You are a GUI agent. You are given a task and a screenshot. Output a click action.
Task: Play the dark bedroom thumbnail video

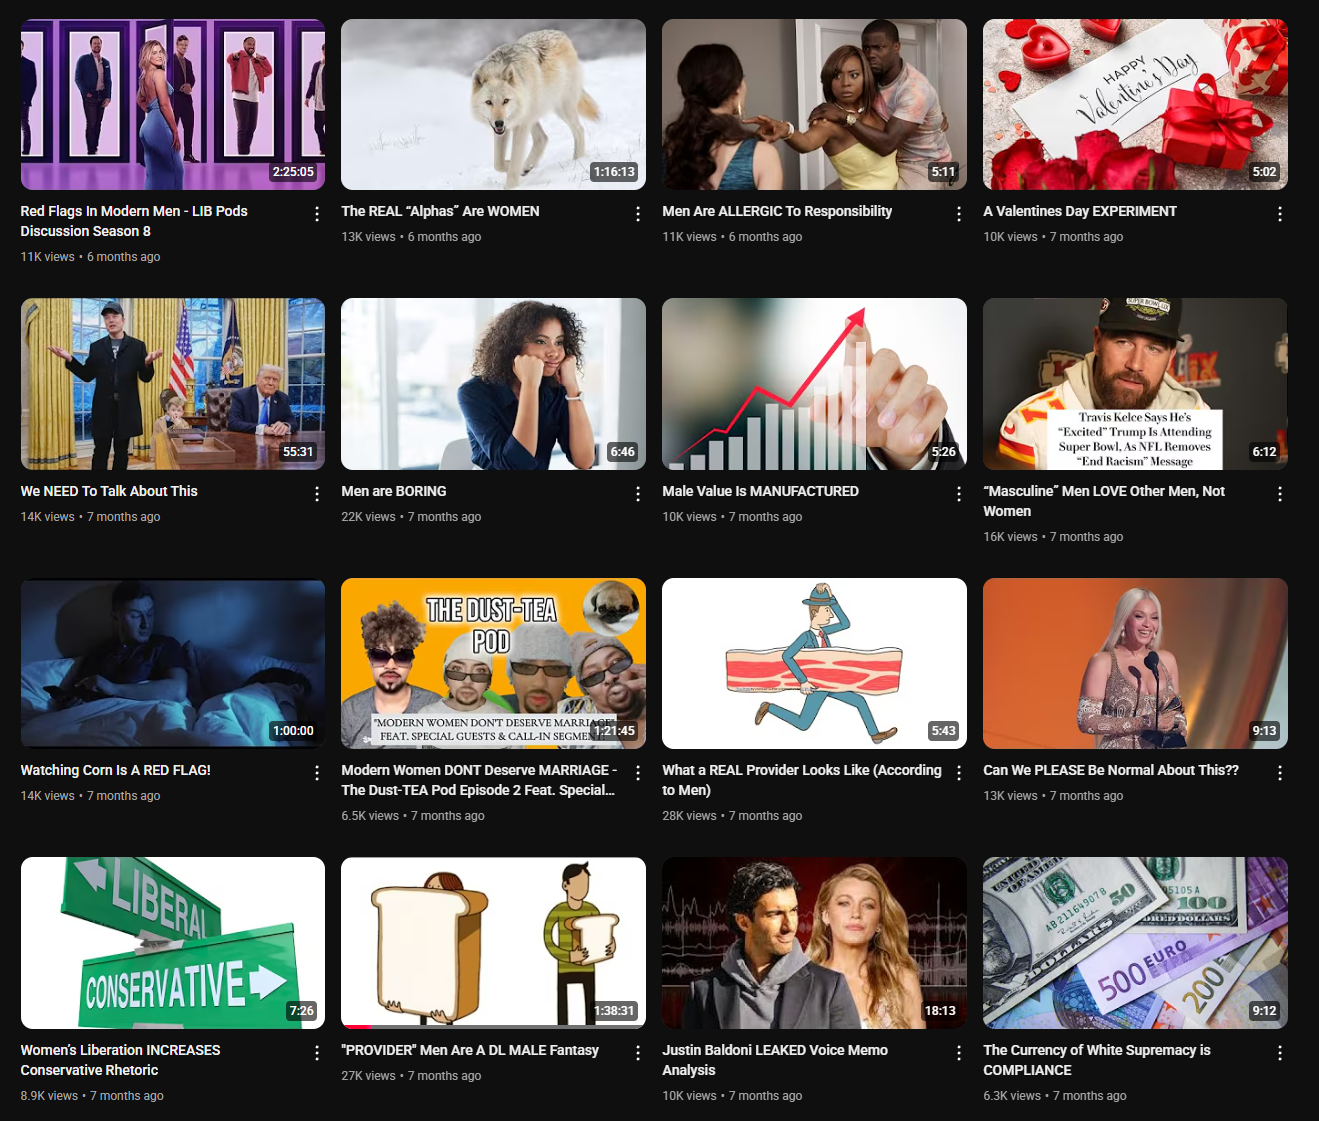tap(173, 663)
